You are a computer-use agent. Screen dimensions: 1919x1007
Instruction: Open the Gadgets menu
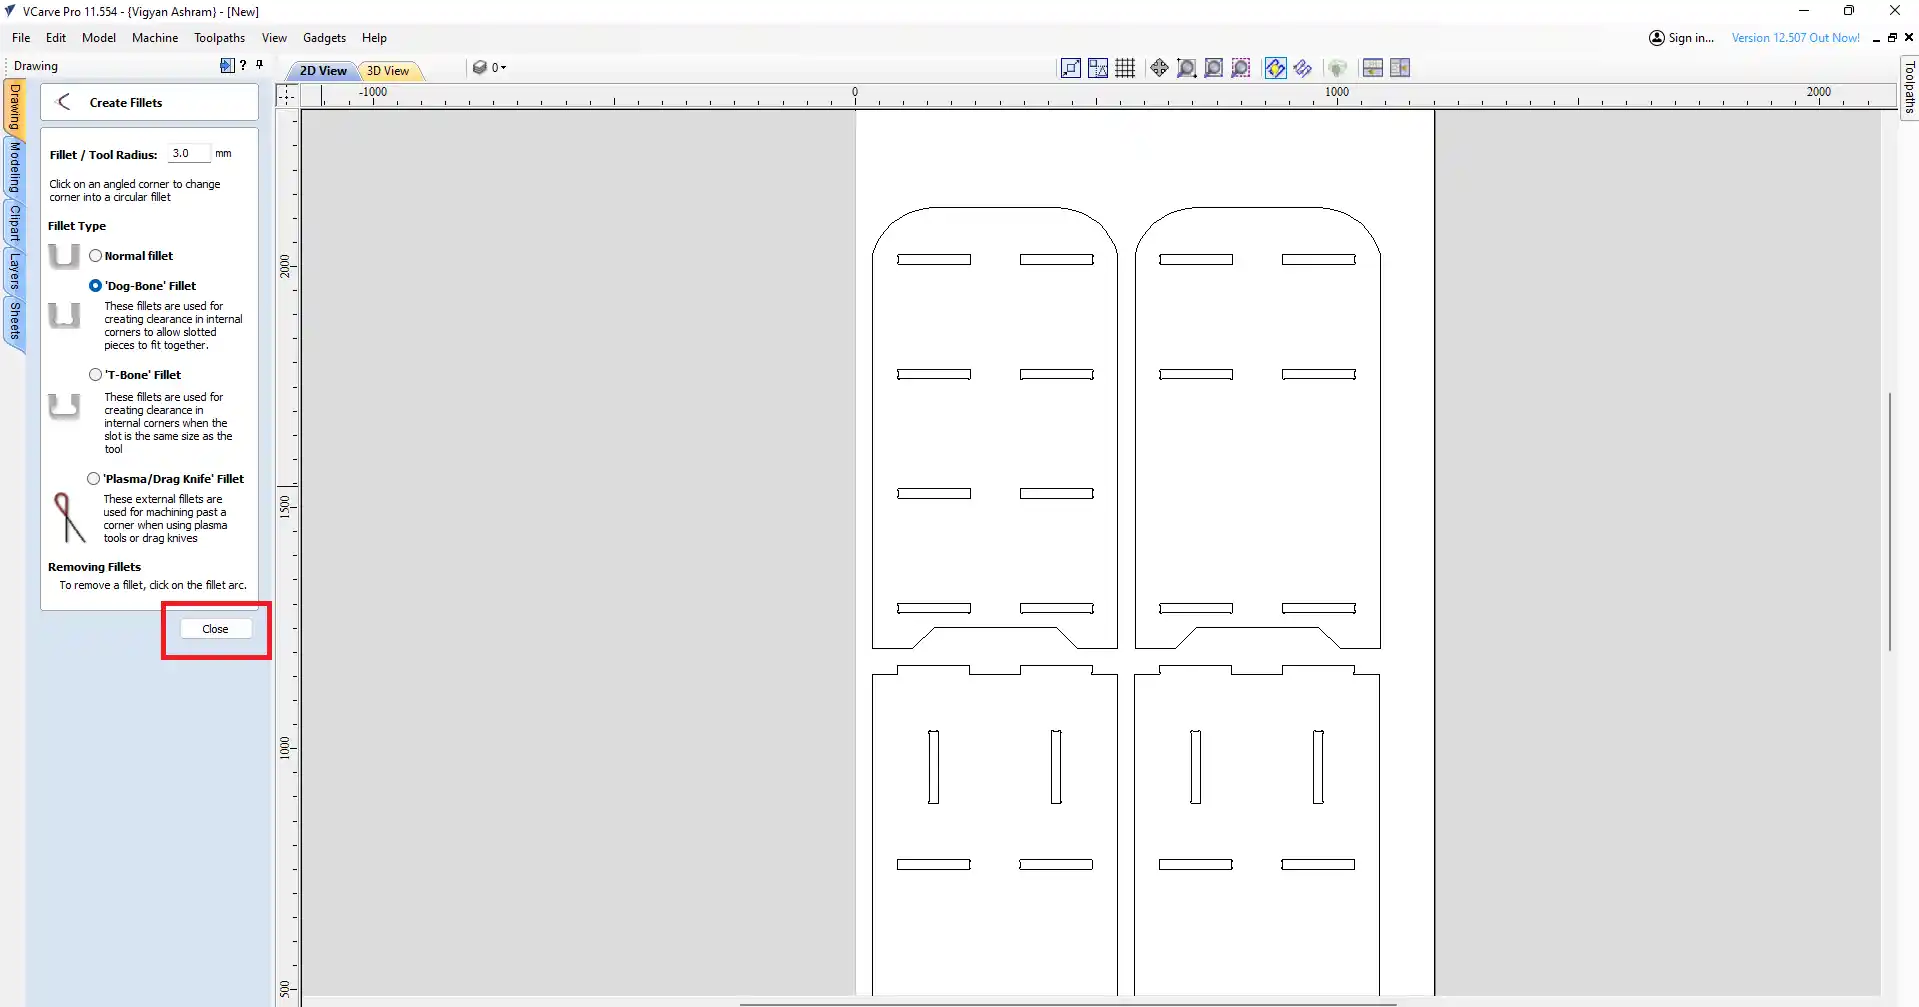pos(325,38)
